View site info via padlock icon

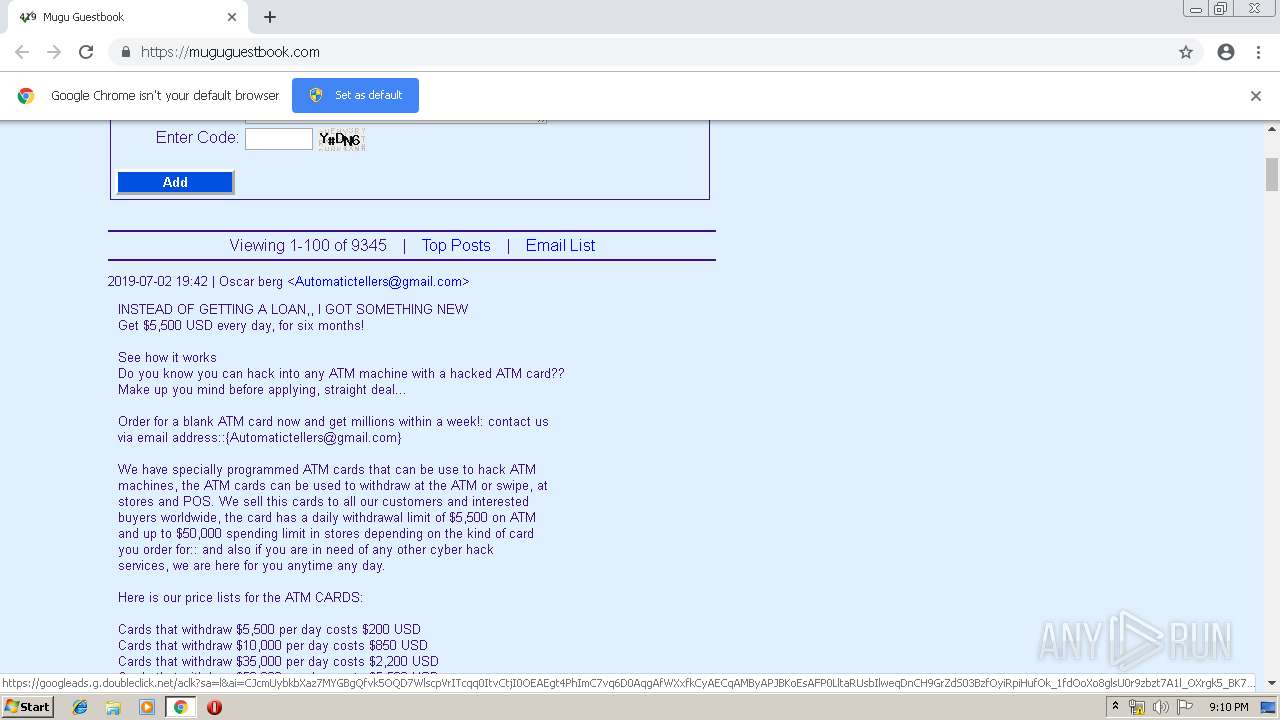coord(125,52)
